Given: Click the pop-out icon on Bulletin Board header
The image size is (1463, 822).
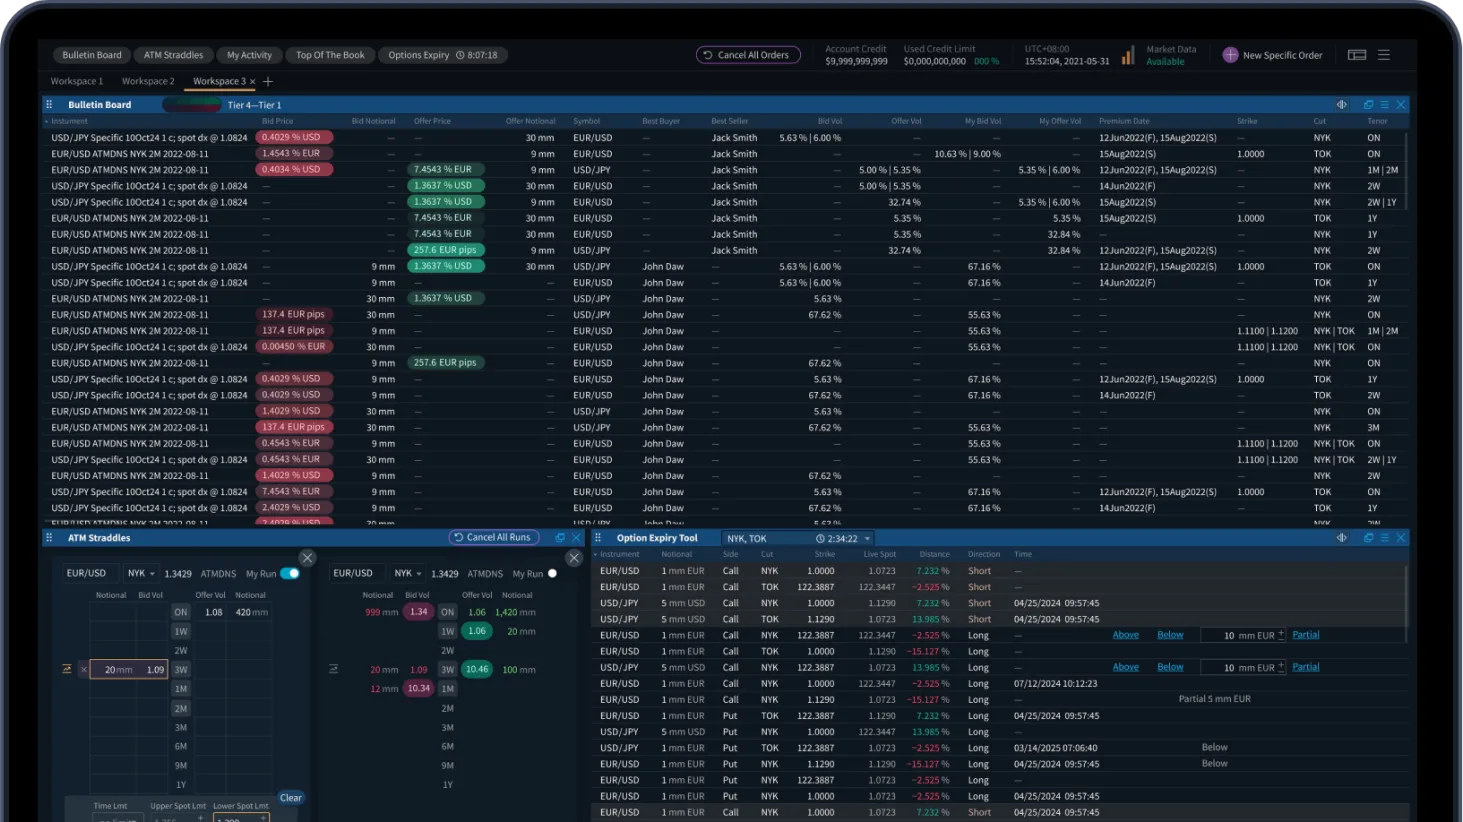Looking at the screenshot, I should tap(1368, 104).
